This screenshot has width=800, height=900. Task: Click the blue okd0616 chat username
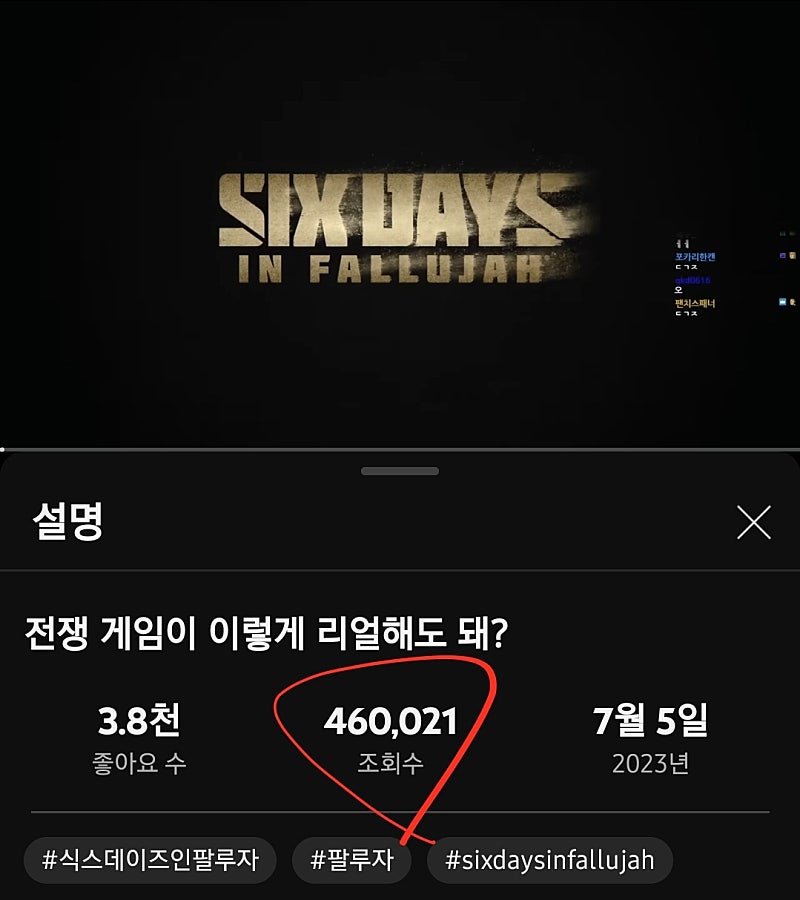pyautogui.click(x=693, y=280)
